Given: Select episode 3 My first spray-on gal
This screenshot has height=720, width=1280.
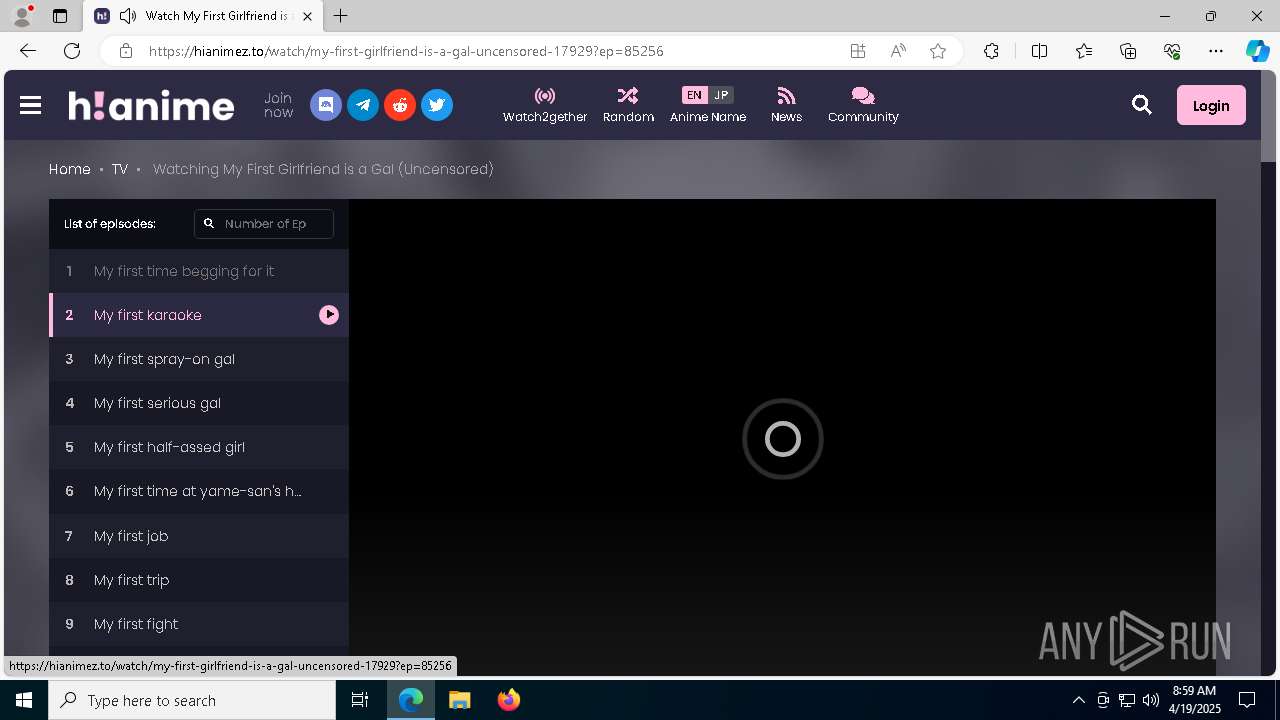Looking at the screenshot, I should point(199,359).
